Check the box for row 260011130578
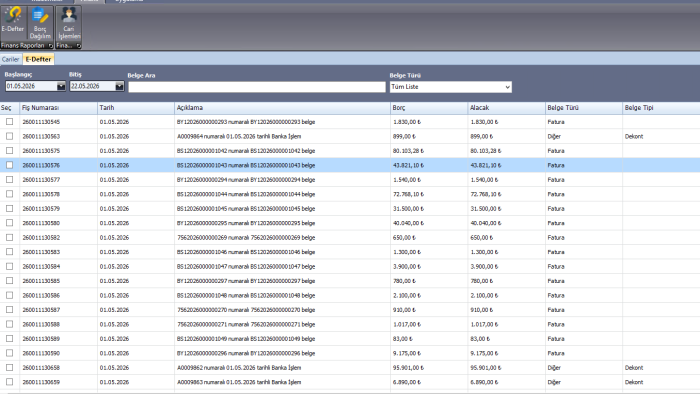Screen dimensions: 700x394 click(9, 194)
